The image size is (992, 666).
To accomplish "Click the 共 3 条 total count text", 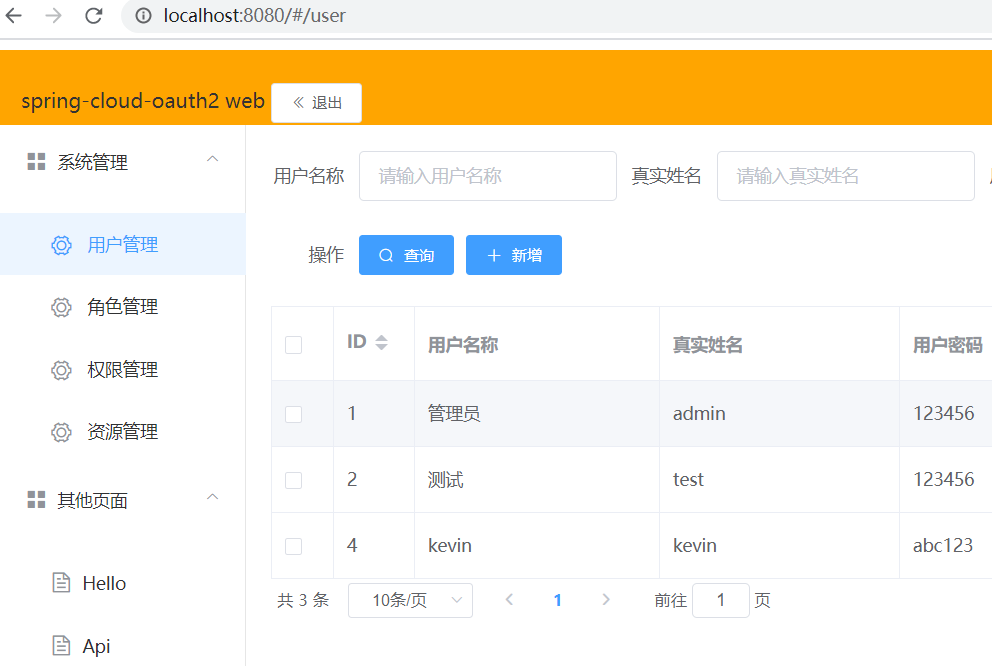I will pyautogui.click(x=303, y=600).
